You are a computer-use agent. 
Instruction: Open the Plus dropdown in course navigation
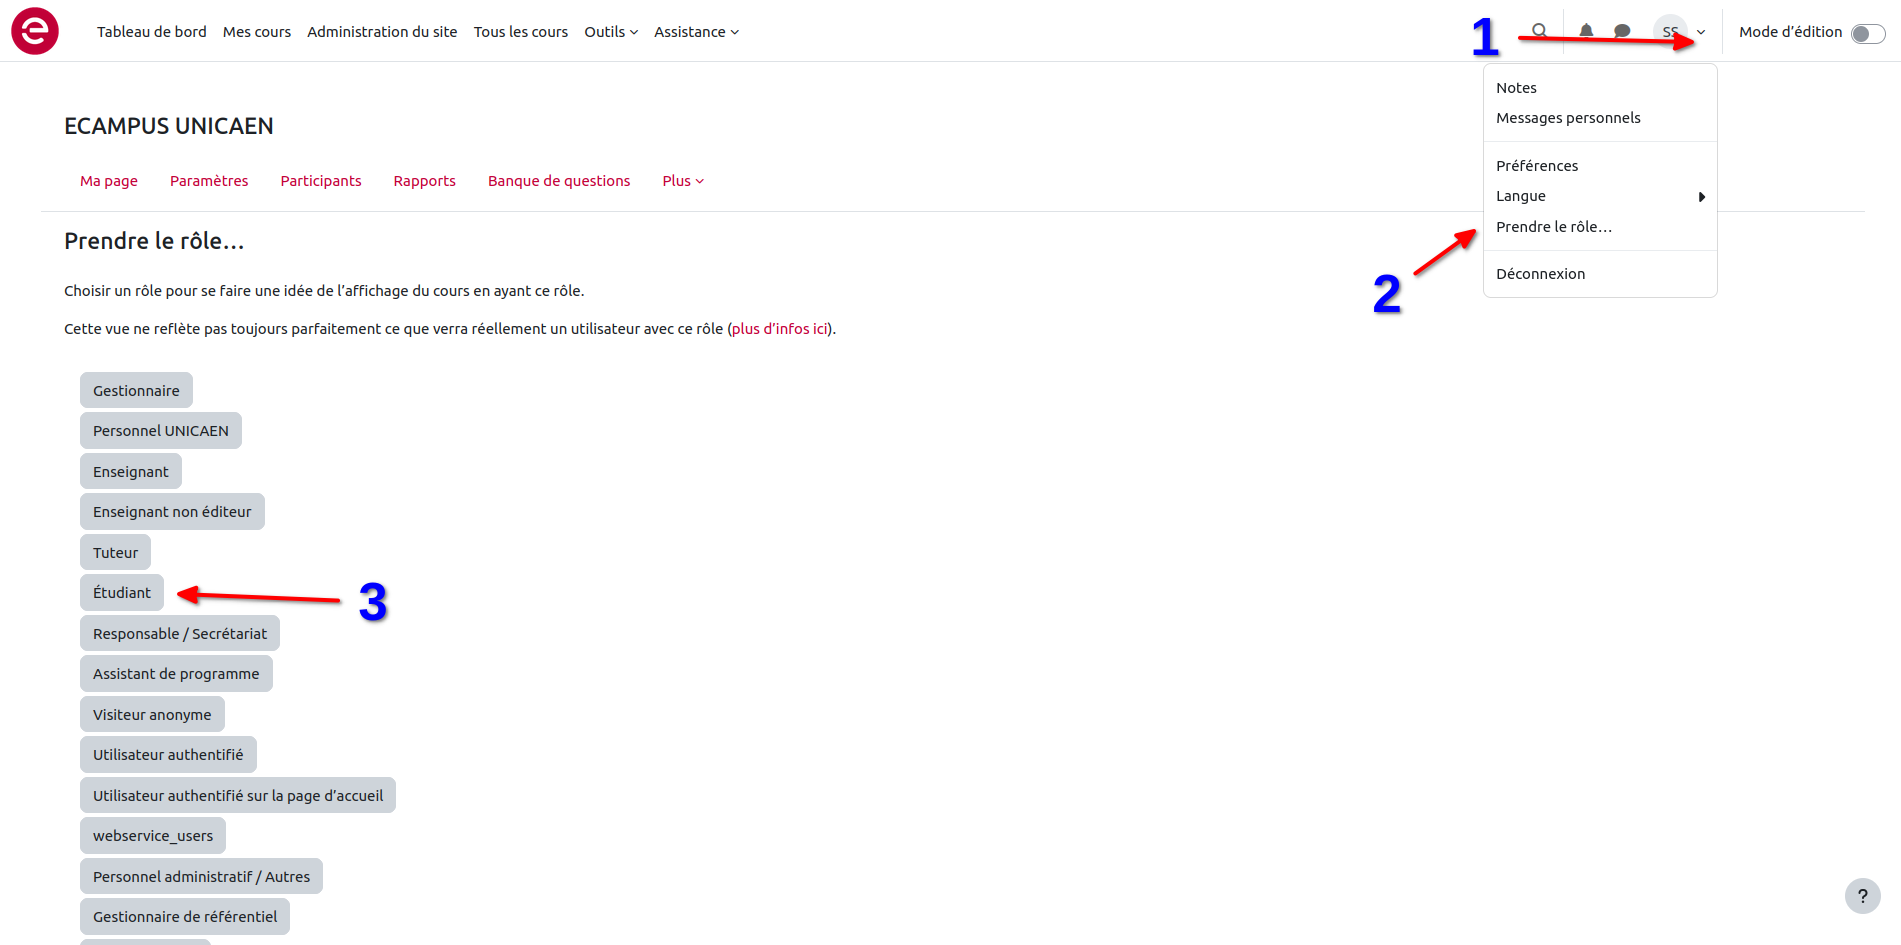coord(683,181)
